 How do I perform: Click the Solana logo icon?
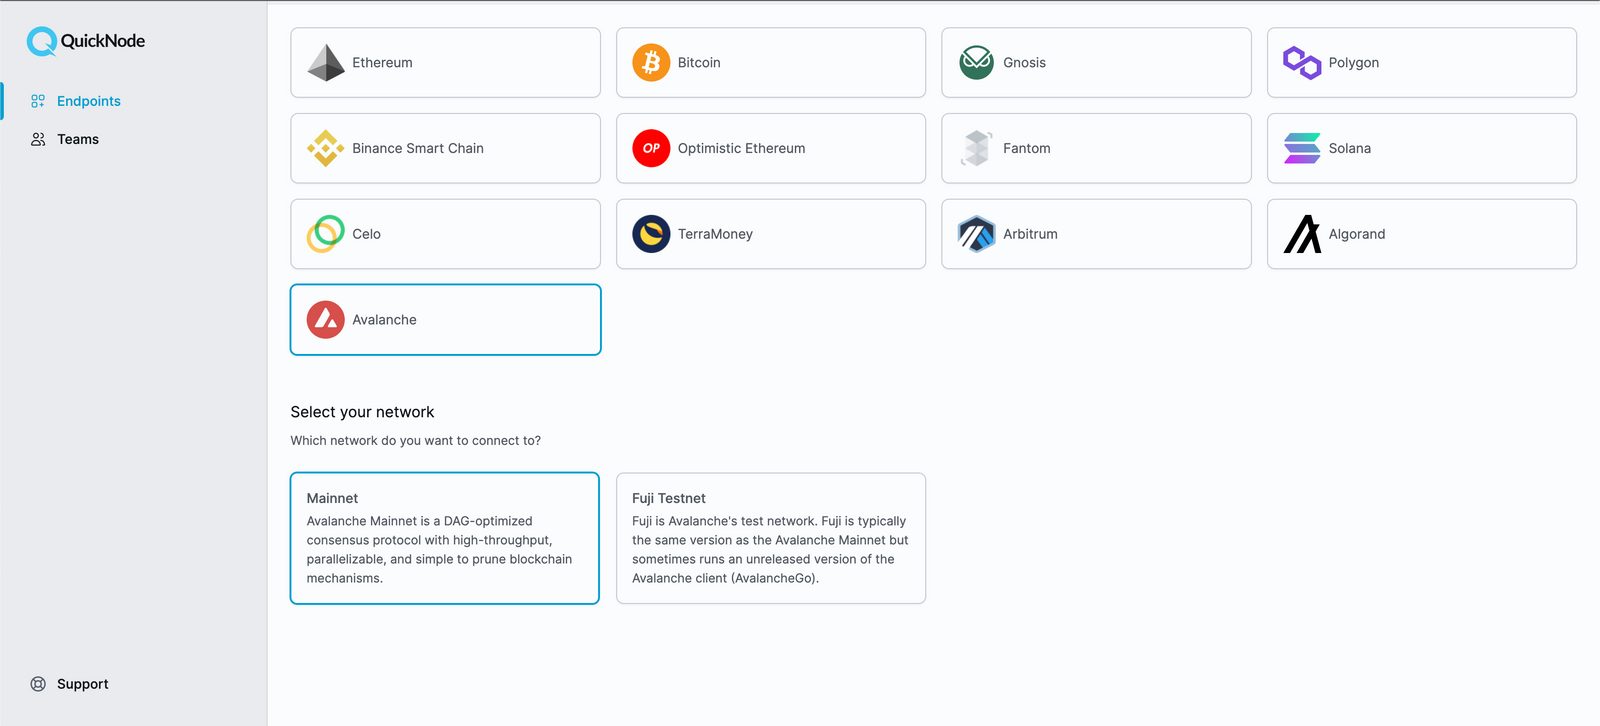(x=1301, y=148)
